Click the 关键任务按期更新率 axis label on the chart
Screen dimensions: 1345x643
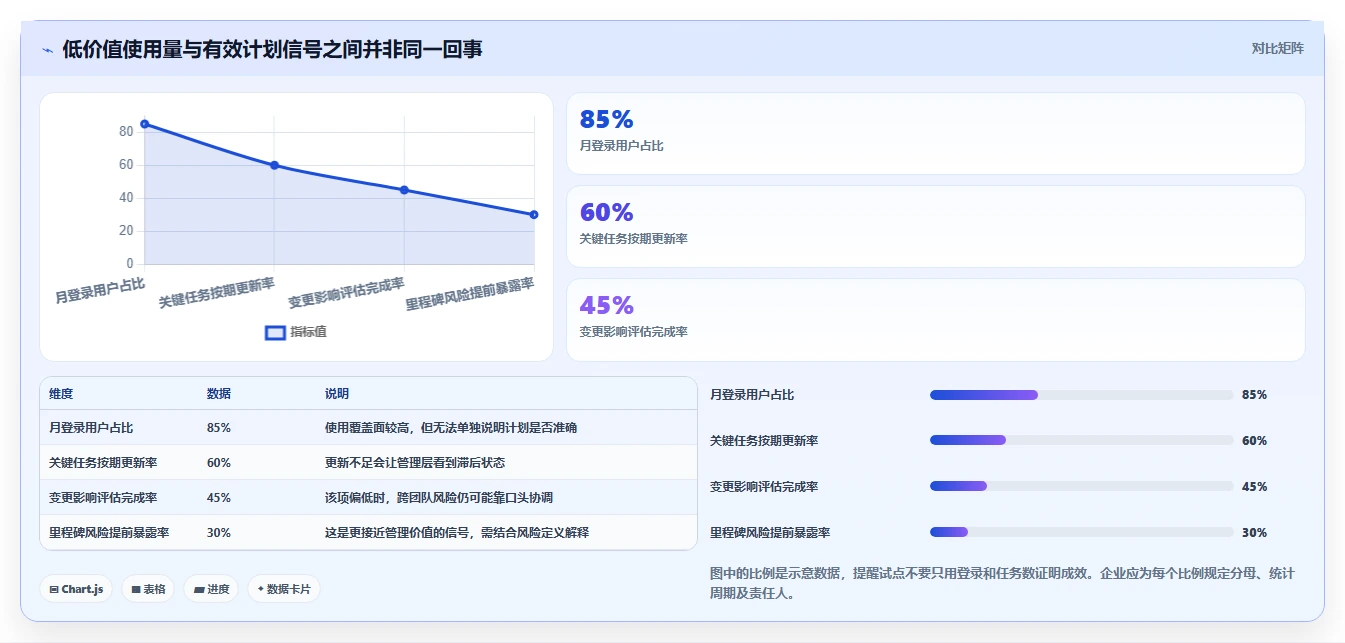[x=217, y=293]
